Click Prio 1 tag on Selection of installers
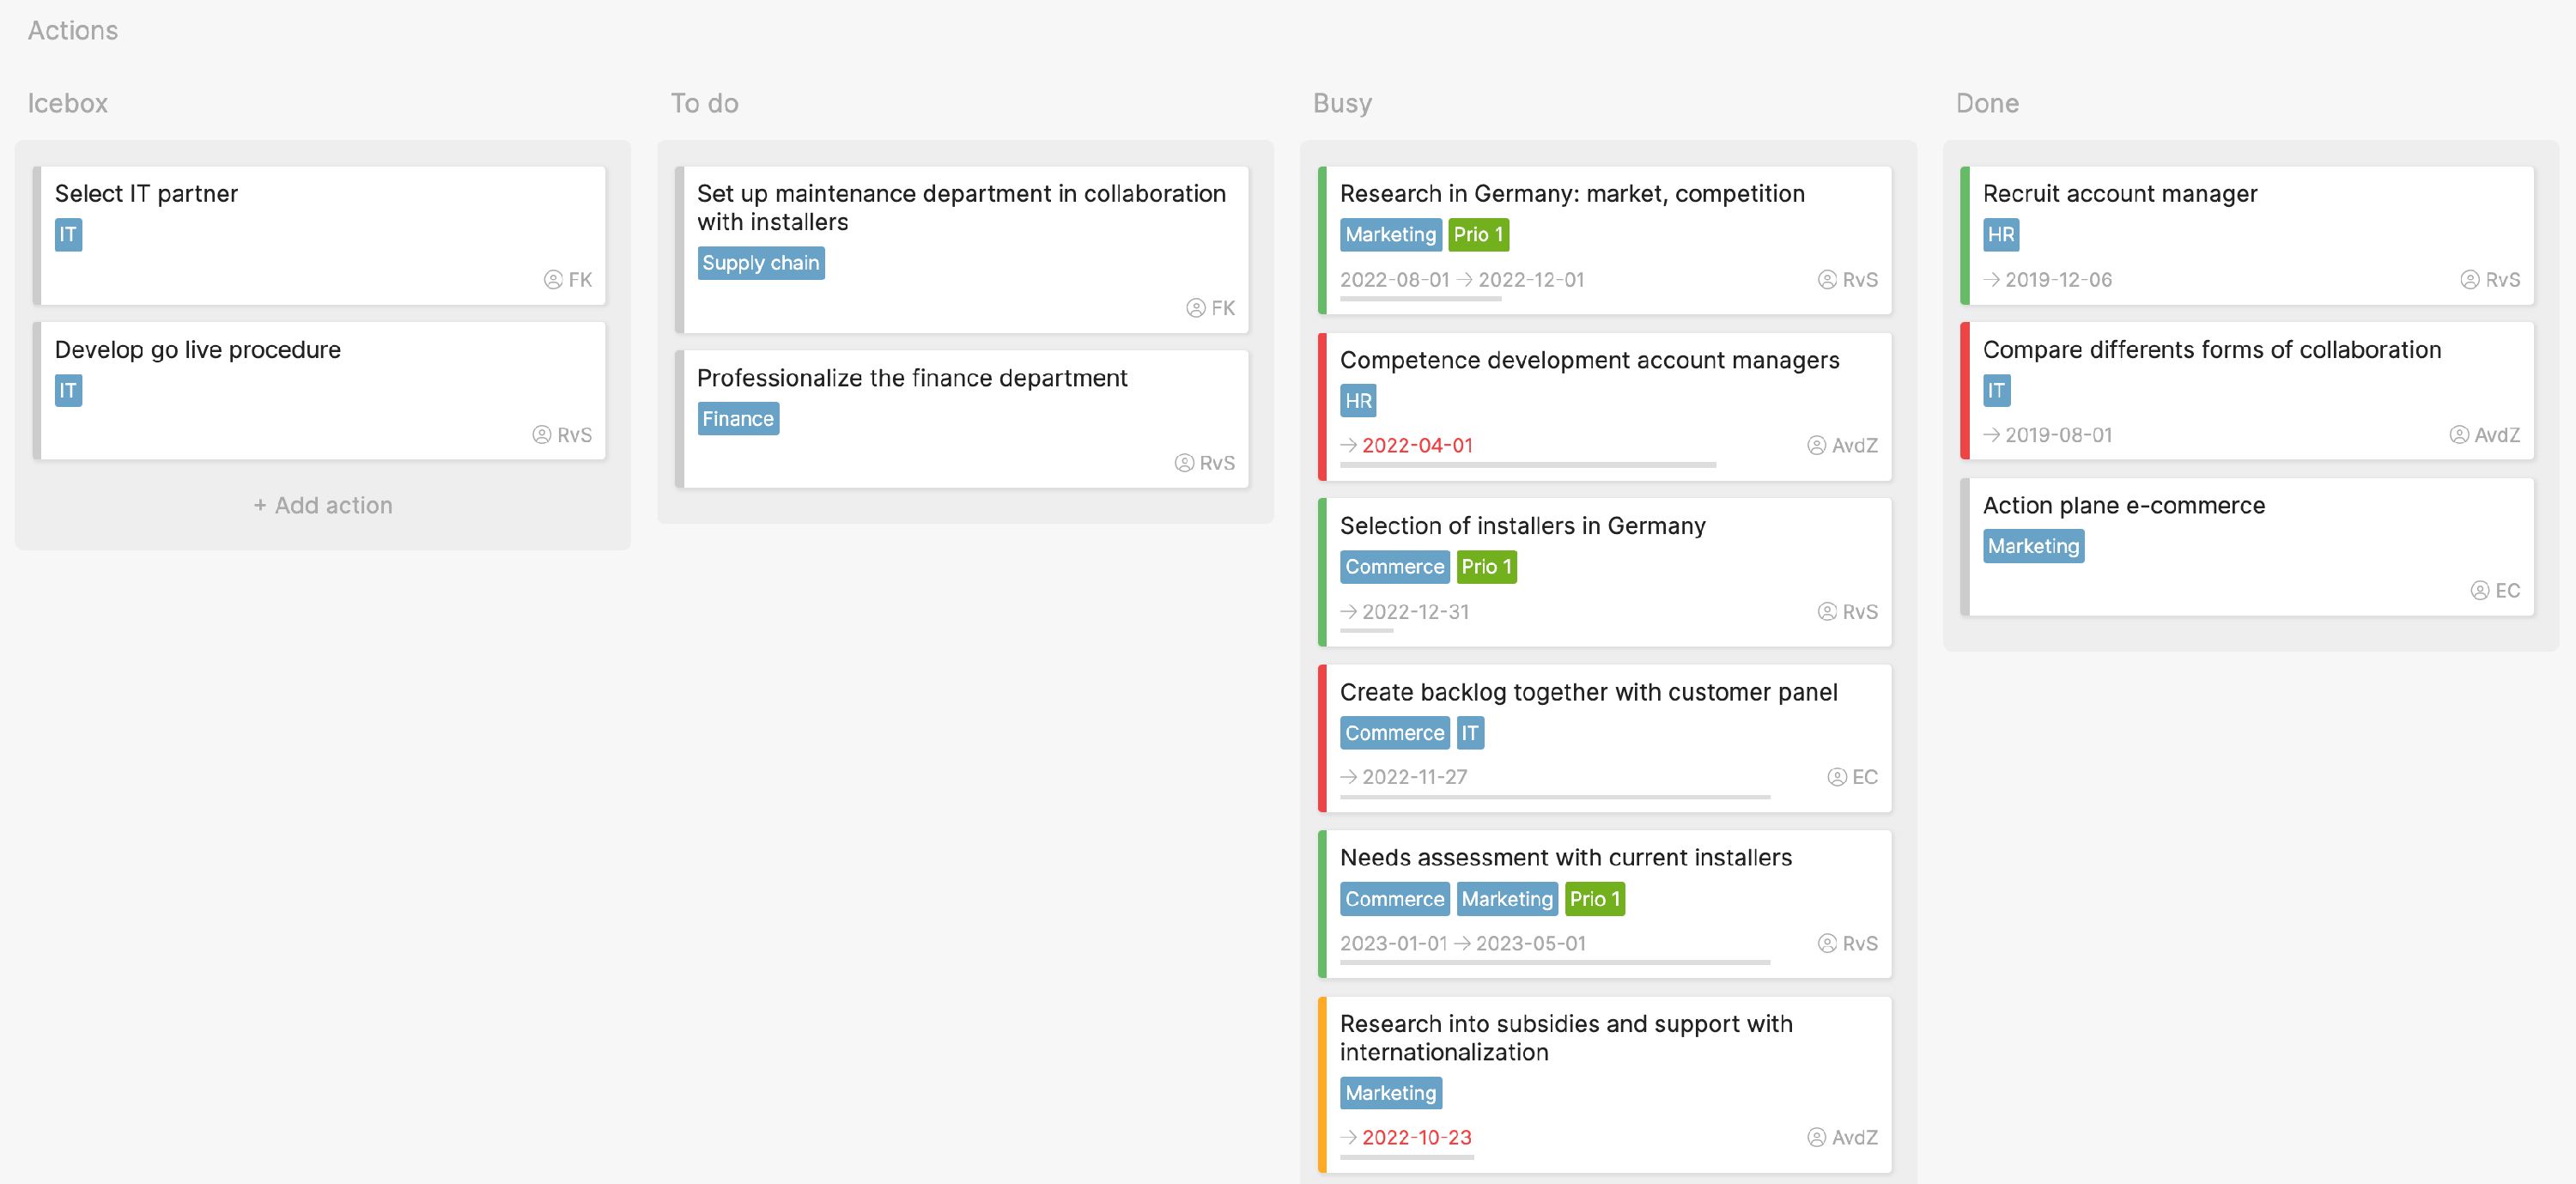 1486,567
